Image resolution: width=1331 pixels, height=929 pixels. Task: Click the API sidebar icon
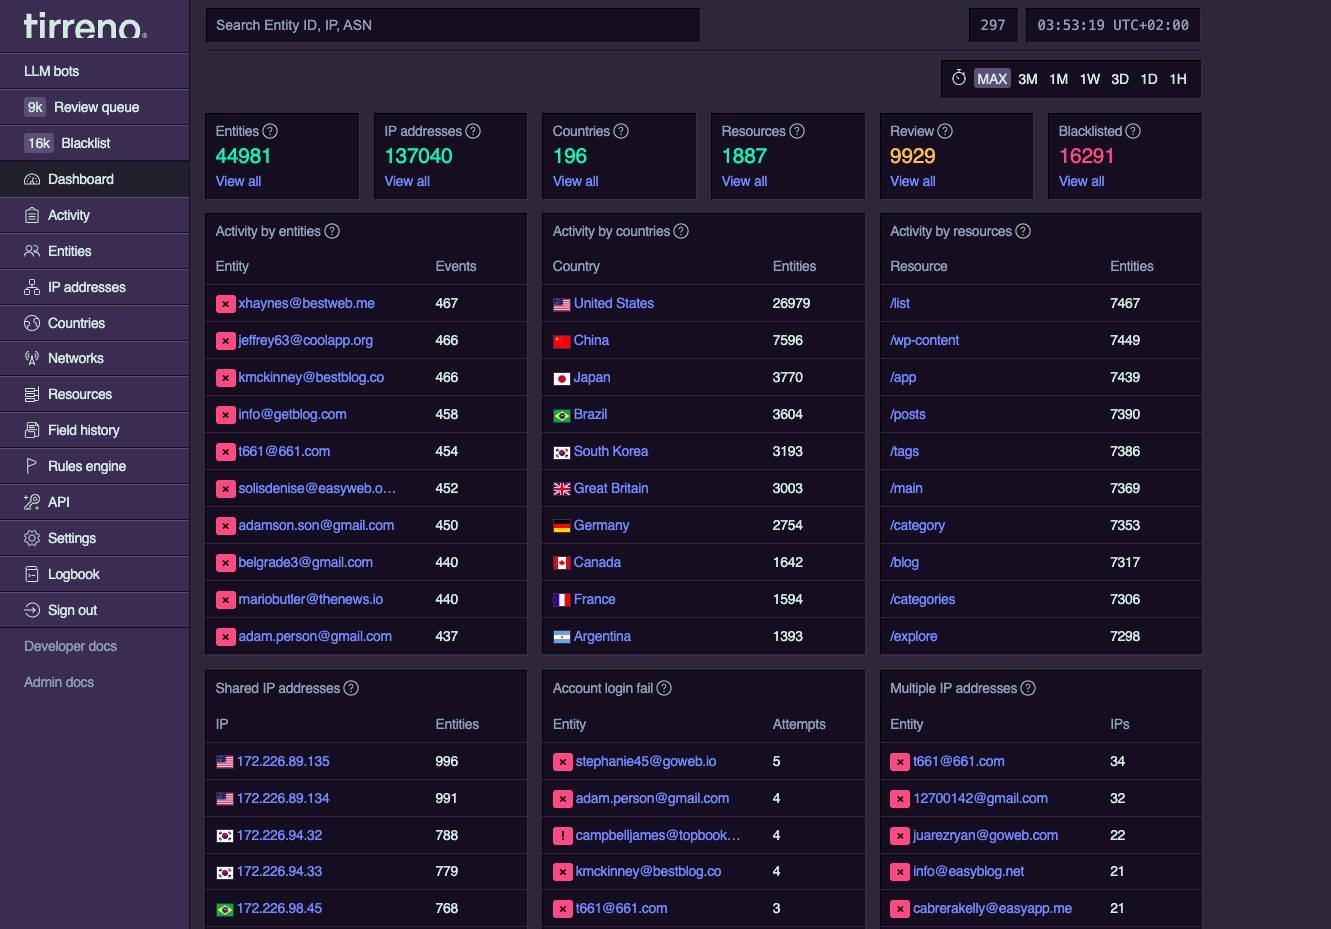tap(32, 502)
